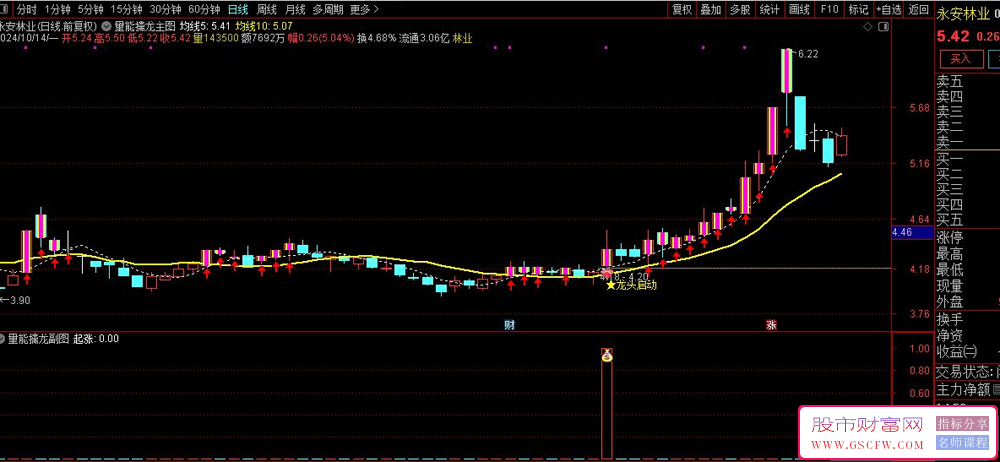Click the 主力净额 main fund row

(967, 389)
